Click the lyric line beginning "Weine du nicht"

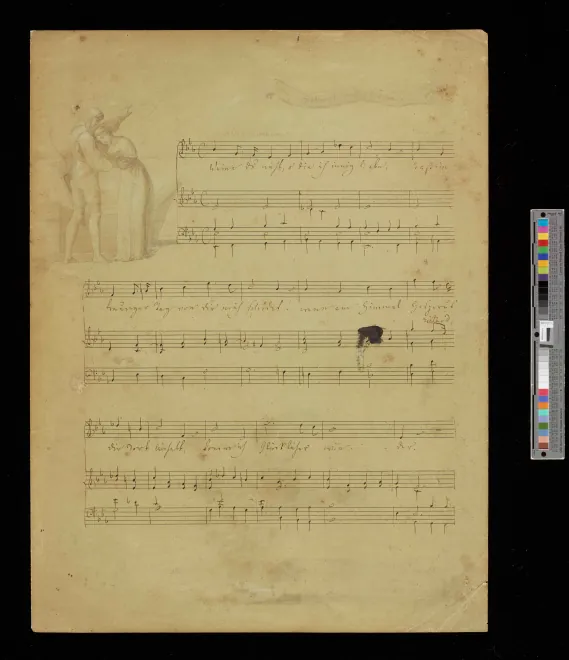[x=330, y=168]
